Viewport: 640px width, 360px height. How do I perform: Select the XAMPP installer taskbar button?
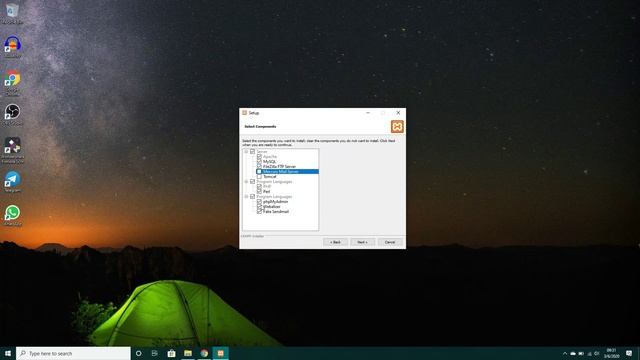coord(220,353)
